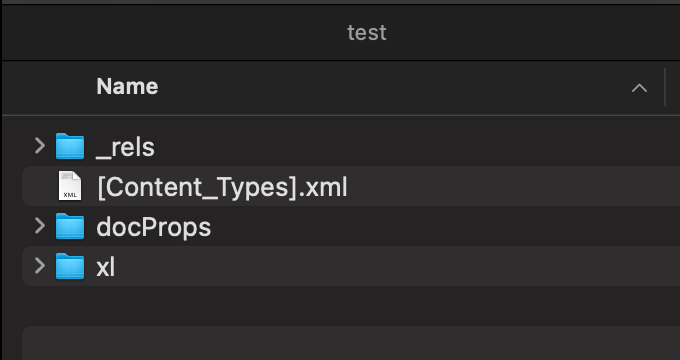The image size is (680, 360).
Task: Expand the _rels folder disclosure arrow
Action: click(x=39, y=146)
